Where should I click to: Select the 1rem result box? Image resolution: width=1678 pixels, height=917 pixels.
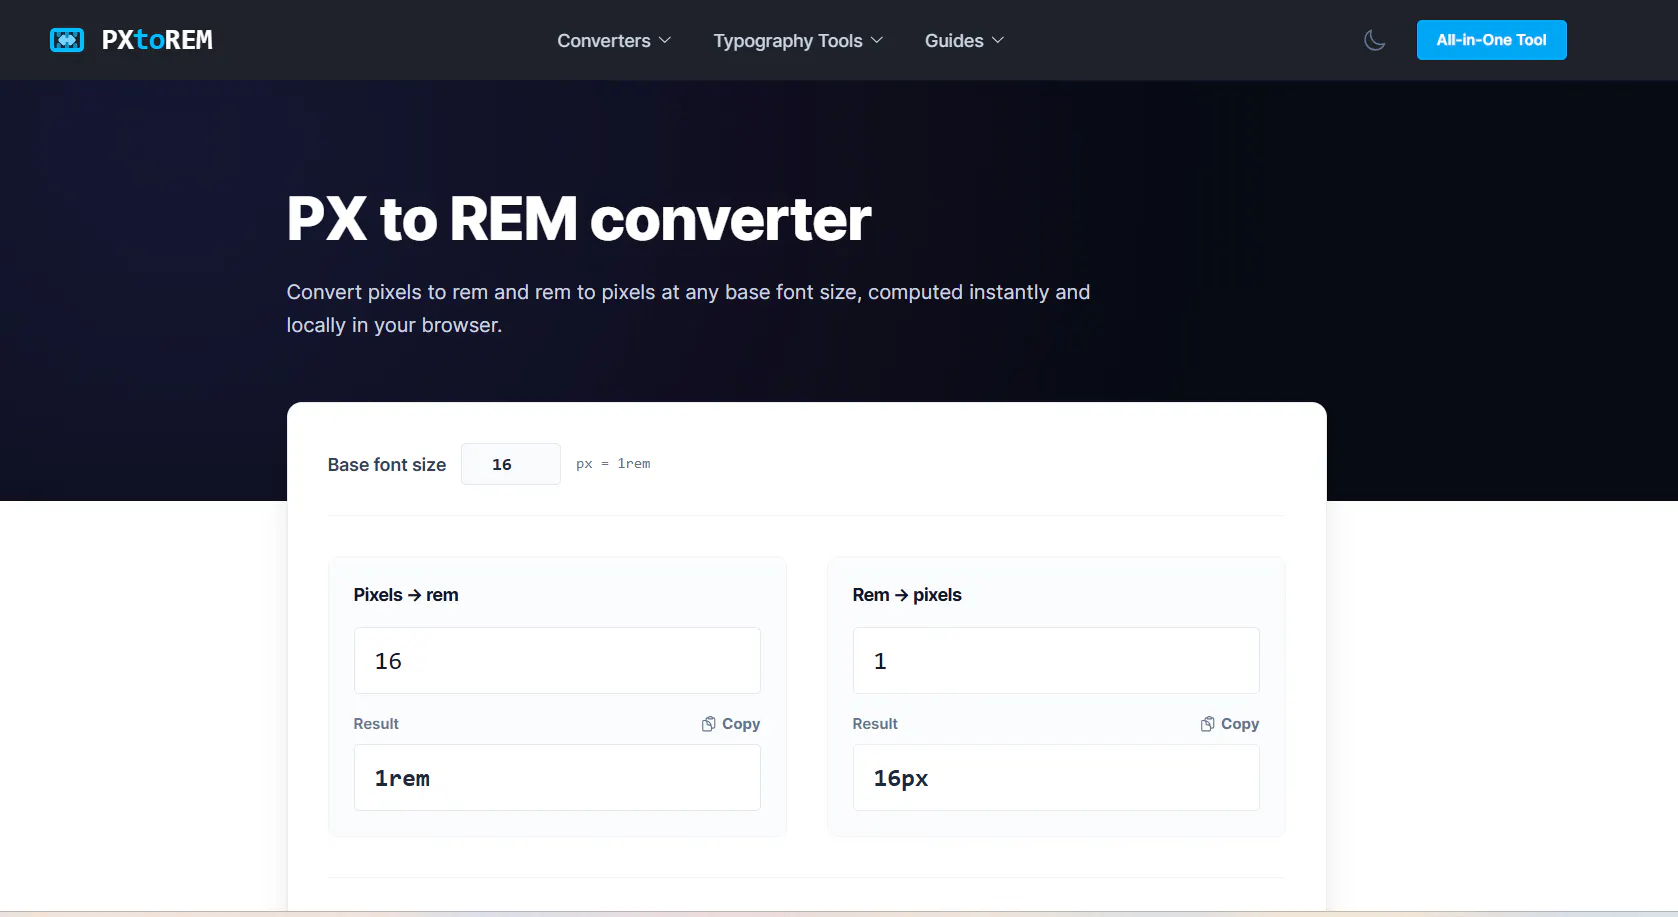(x=557, y=778)
